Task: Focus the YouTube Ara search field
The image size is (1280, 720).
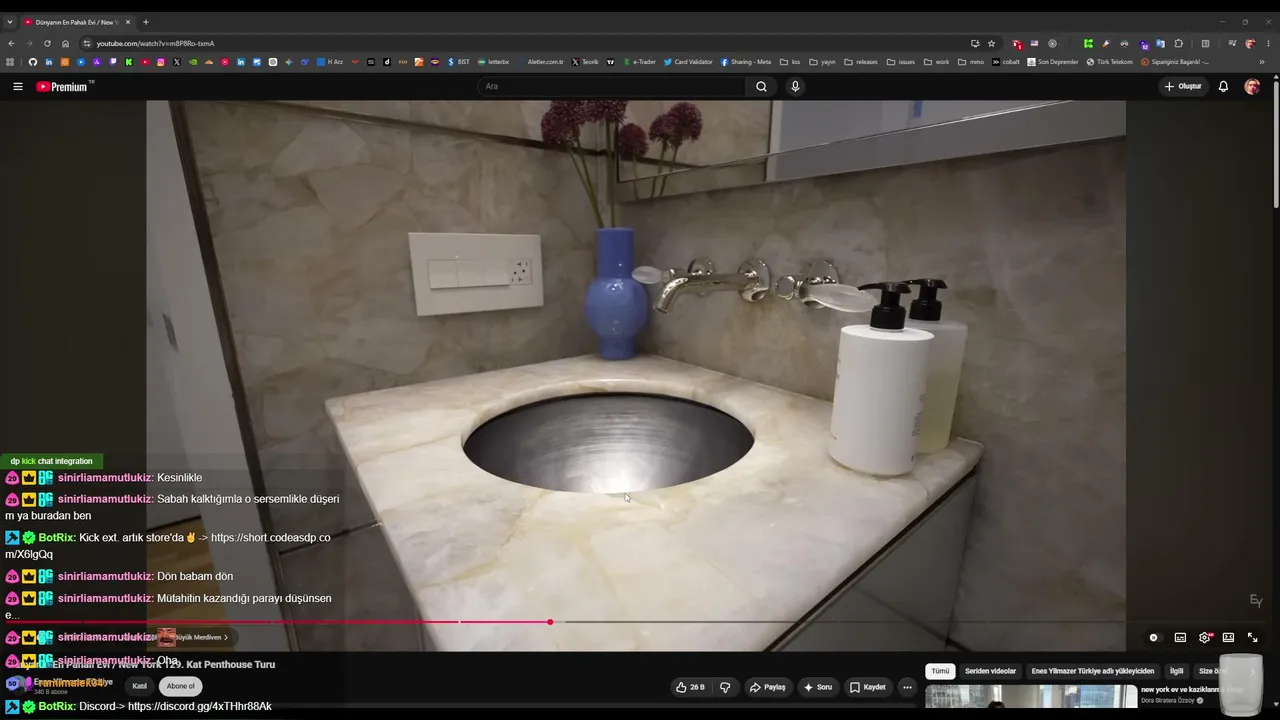Action: 612,87
